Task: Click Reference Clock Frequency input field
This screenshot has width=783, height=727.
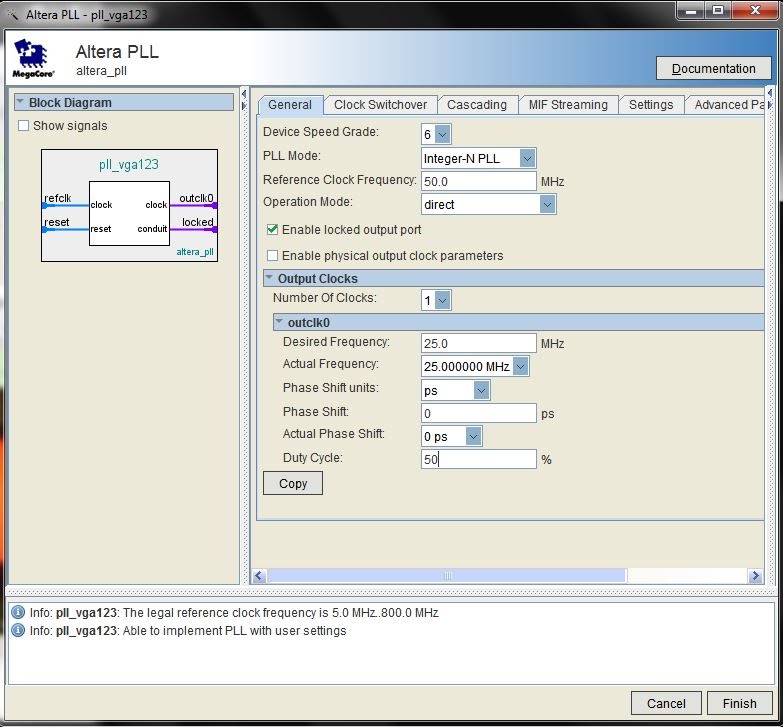Action: click(x=479, y=181)
